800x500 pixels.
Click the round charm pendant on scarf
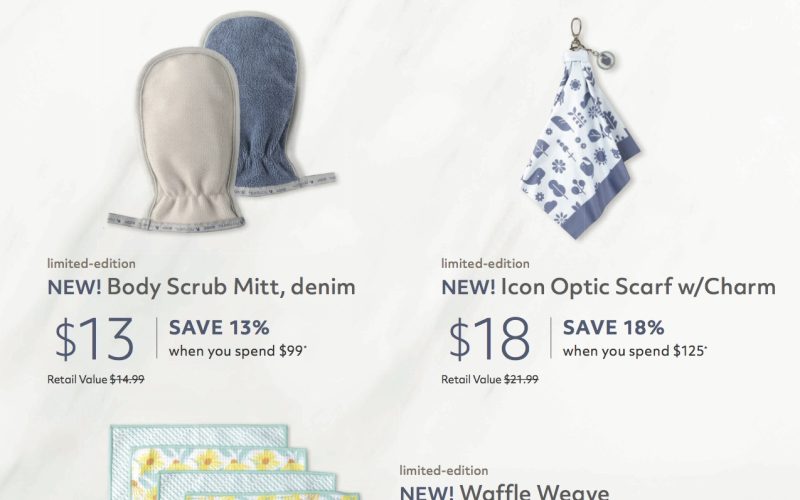click(x=606, y=59)
